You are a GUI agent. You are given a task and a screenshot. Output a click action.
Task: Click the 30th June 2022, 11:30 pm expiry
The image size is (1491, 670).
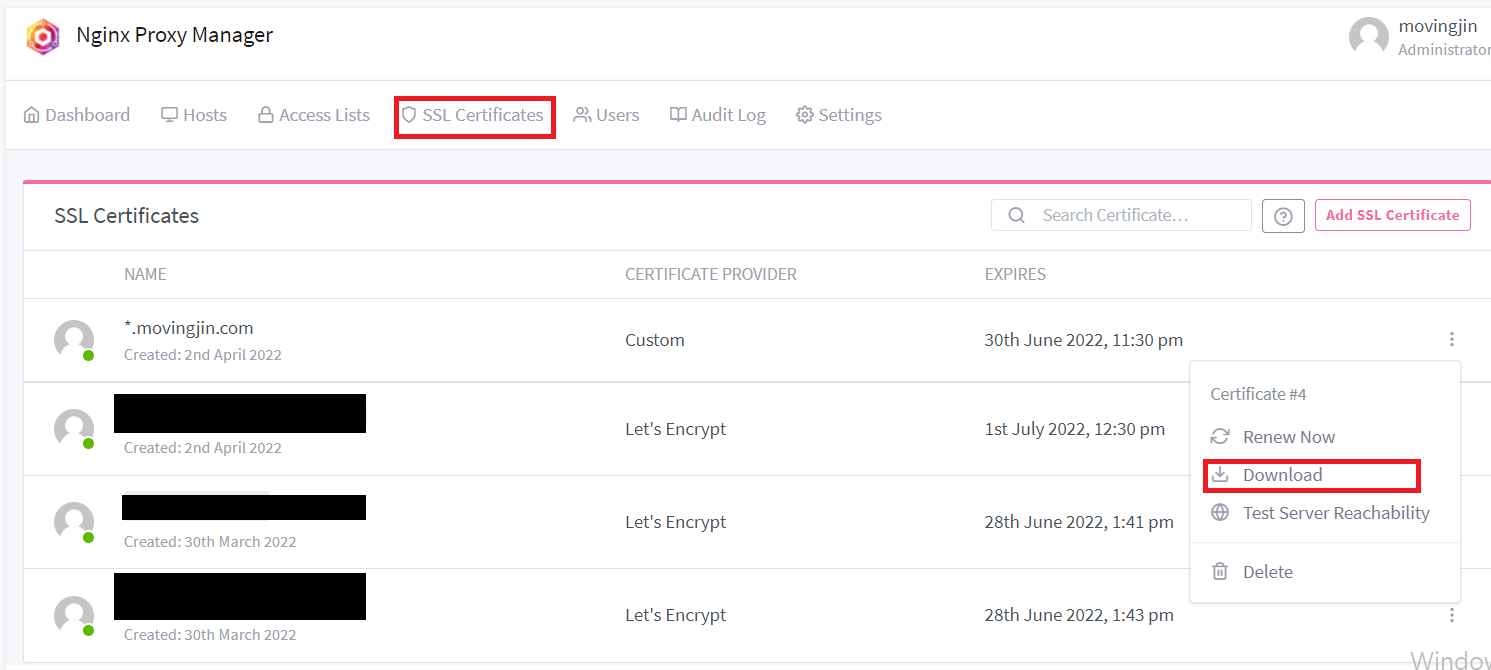tap(1084, 340)
